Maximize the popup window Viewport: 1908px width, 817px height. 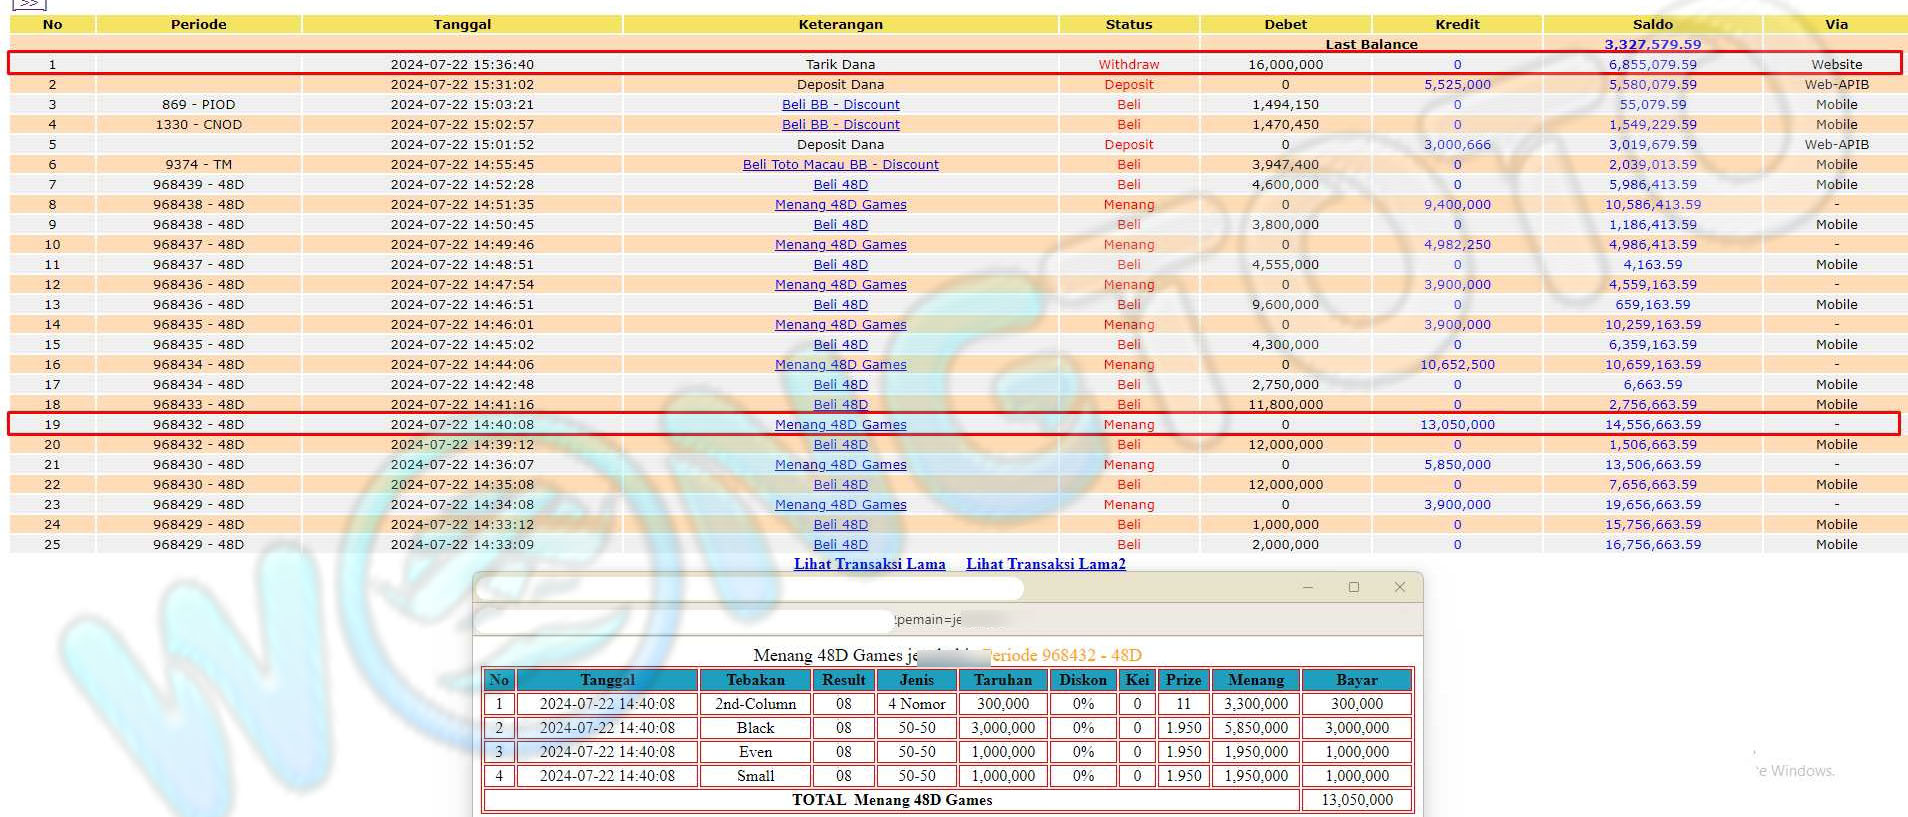[x=1354, y=587]
